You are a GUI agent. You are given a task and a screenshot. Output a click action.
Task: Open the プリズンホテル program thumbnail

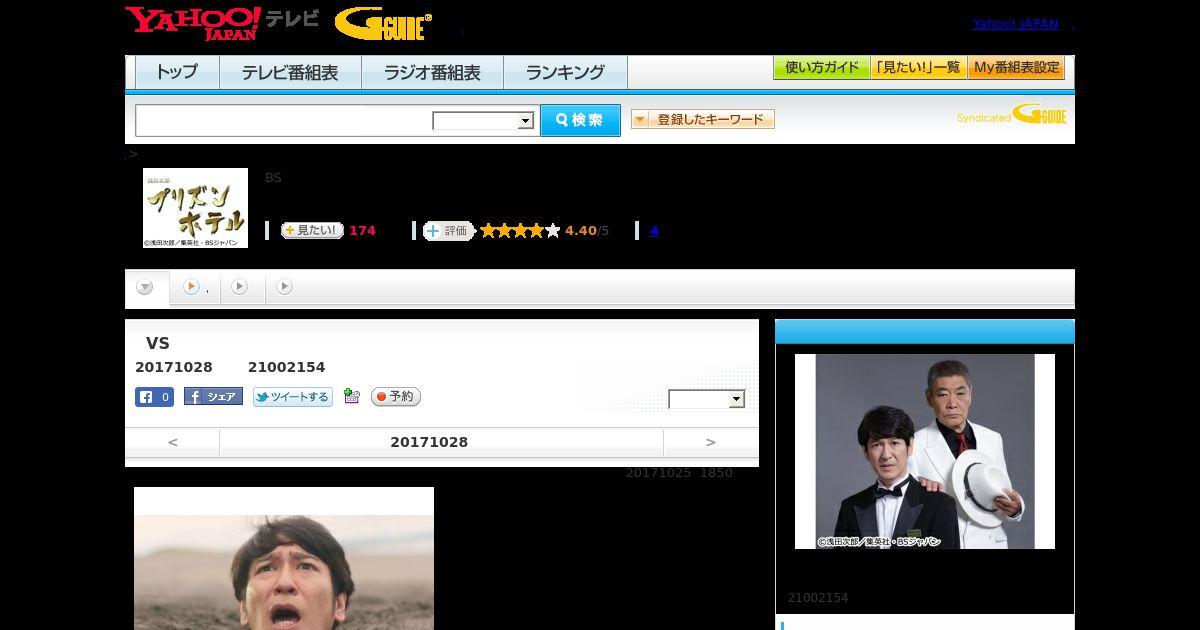pyautogui.click(x=195, y=208)
